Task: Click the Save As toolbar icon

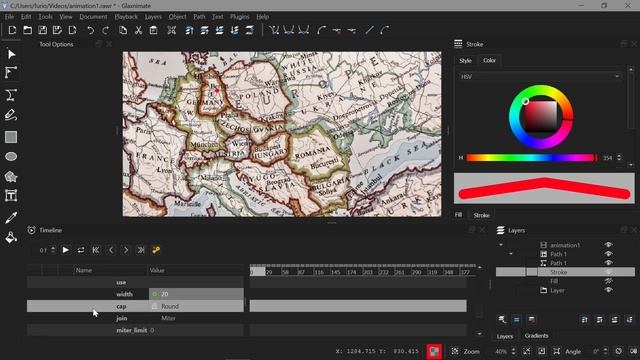Action: (57, 30)
